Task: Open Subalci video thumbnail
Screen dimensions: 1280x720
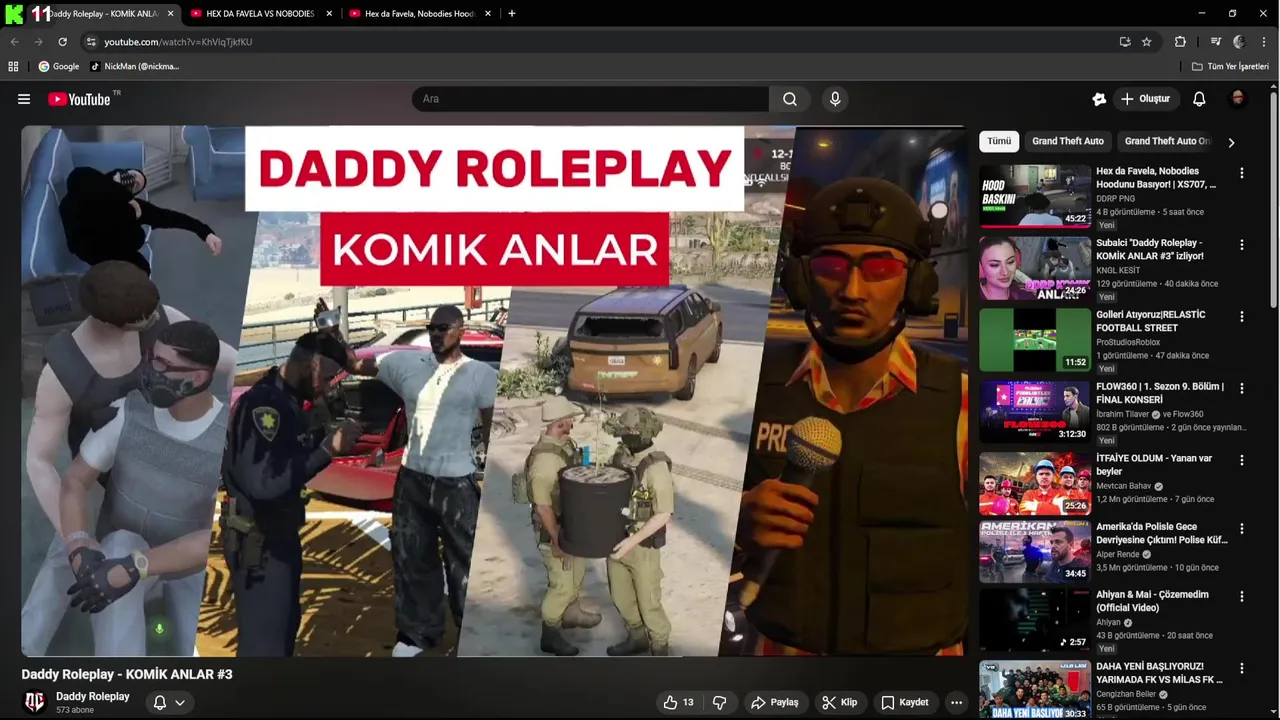Action: (x=1035, y=268)
